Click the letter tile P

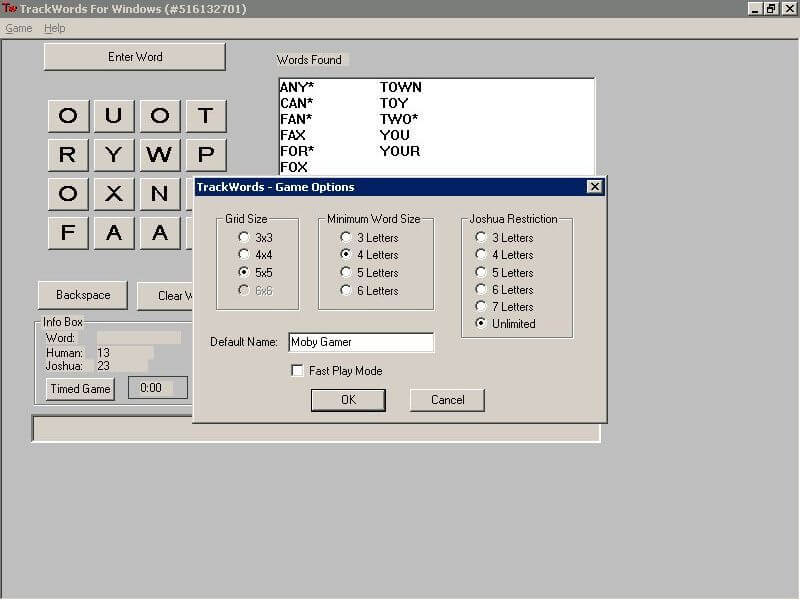[206, 155]
